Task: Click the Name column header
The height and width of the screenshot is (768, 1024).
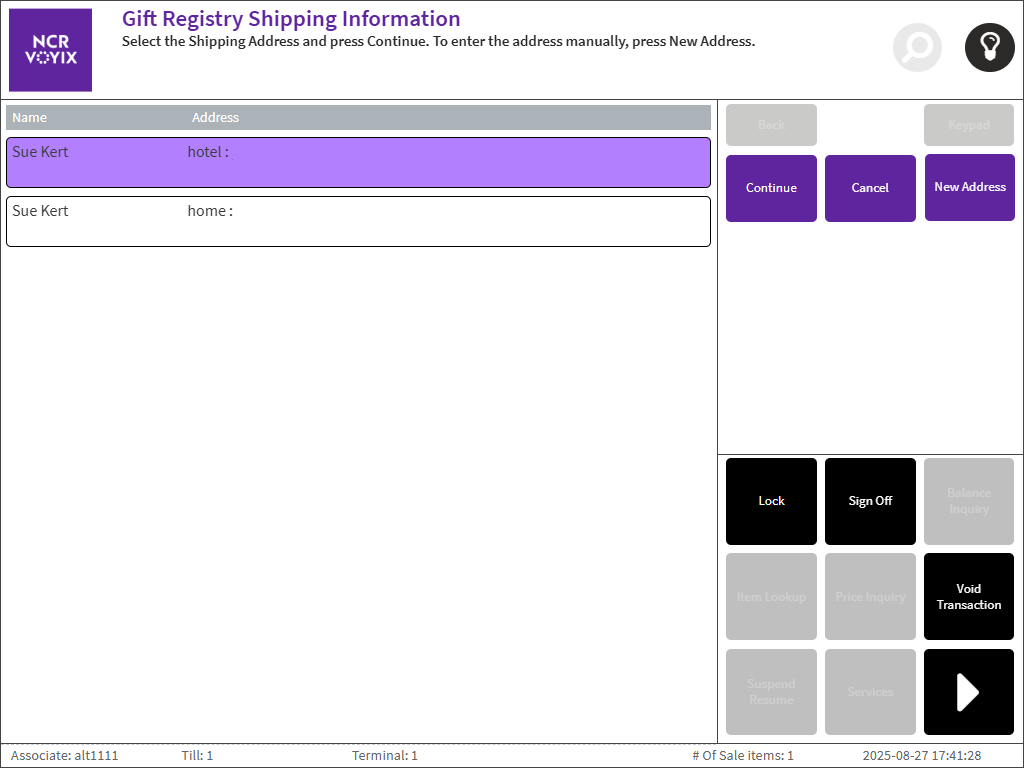Action: [30, 118]
